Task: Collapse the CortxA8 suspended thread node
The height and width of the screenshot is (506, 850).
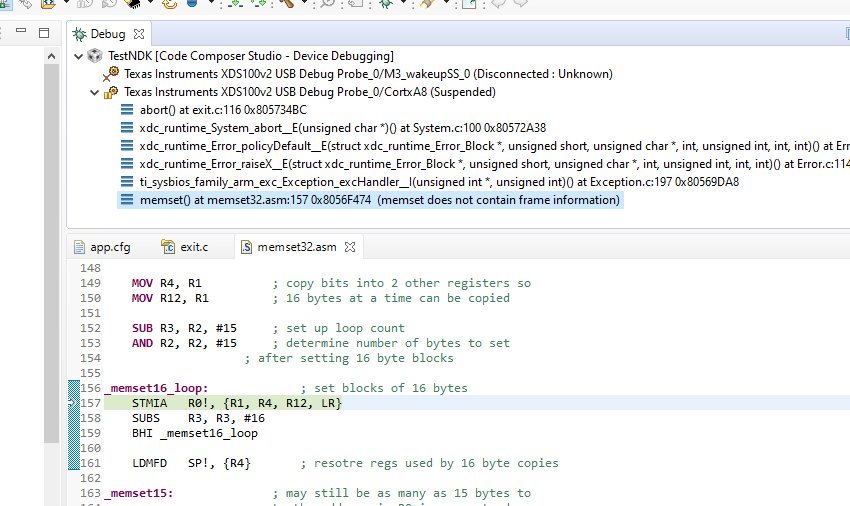Action: pyautogui.click(x=94, y=92)
